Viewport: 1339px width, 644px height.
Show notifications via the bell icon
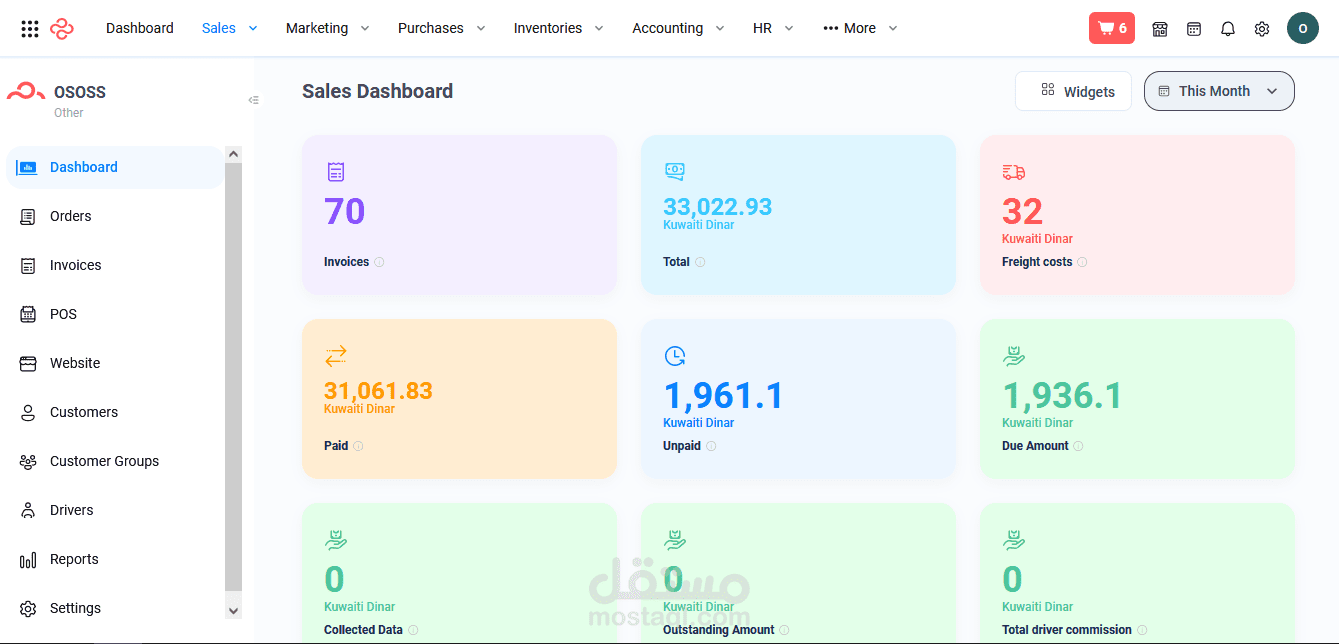1228,29
